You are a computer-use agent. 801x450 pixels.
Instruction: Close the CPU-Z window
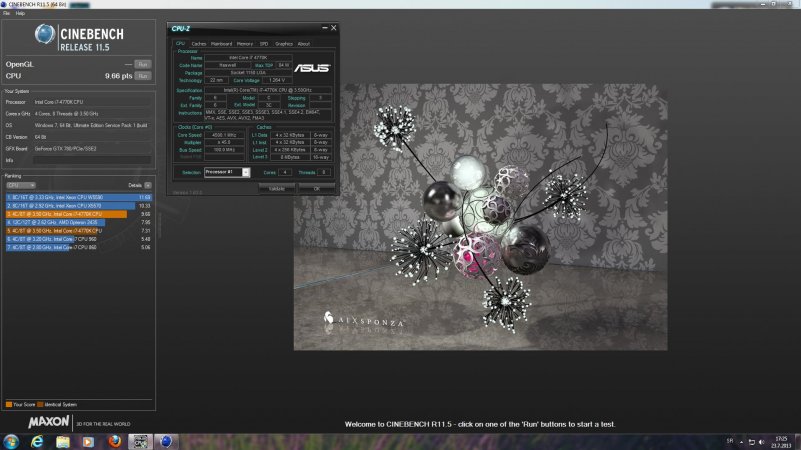334,28
